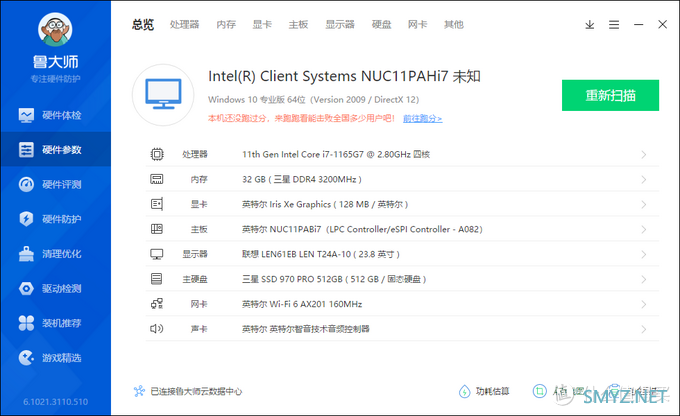Expand the Iris Xe Graphics row chevron

[x=644, y=204]
